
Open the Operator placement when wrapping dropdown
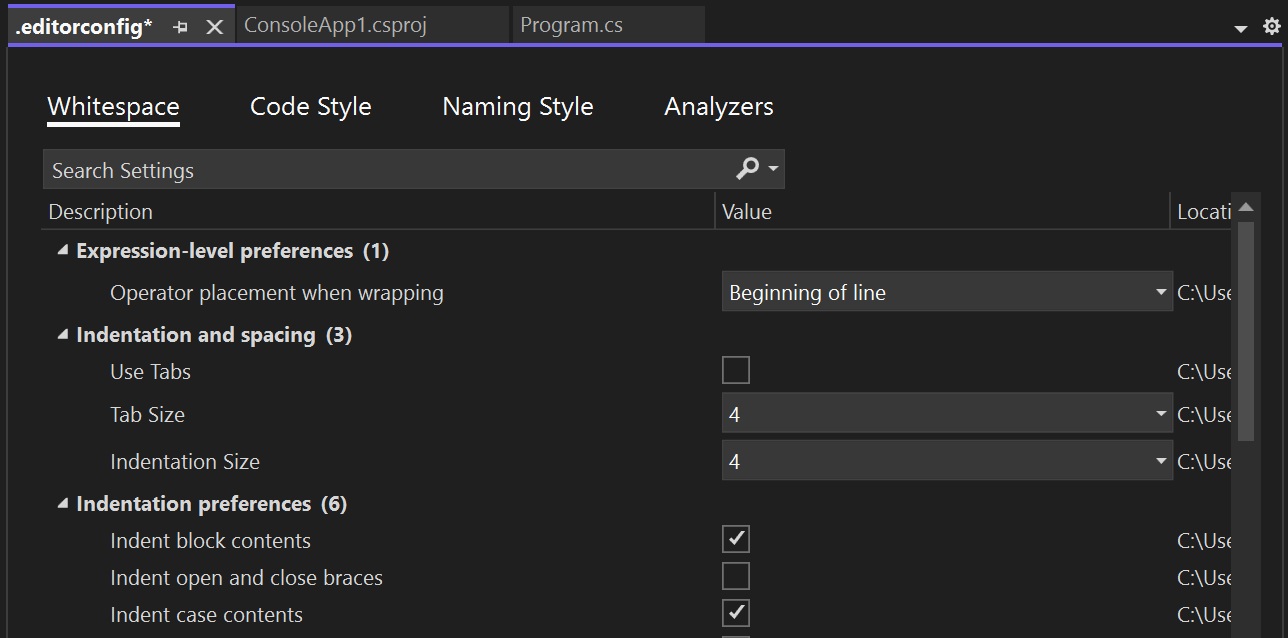[1160, 291]
